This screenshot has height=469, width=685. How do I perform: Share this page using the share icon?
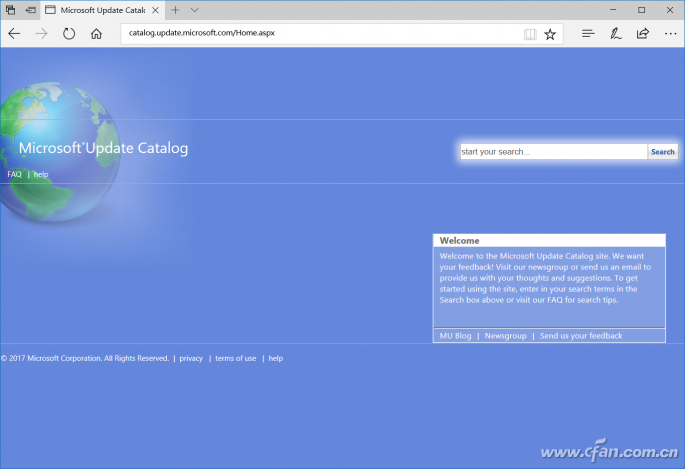(642, 33)
